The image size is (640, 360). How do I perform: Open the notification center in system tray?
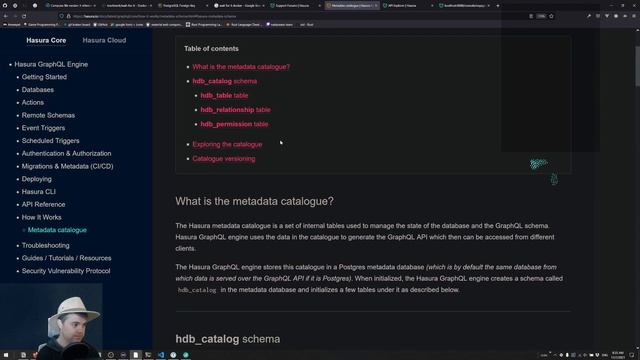coord(632,355)
